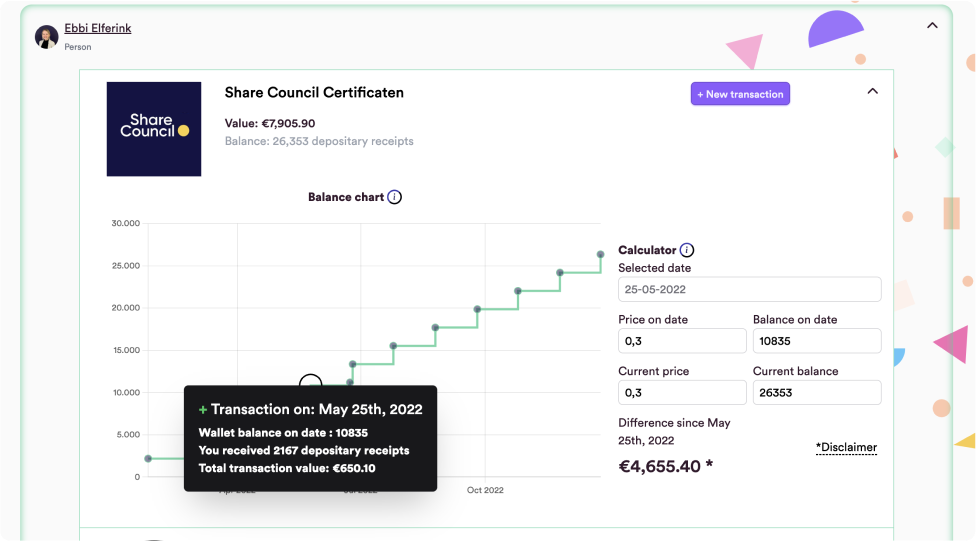
Task: Click 'Wallet balance on date : 10835' line
Action: 283,433
